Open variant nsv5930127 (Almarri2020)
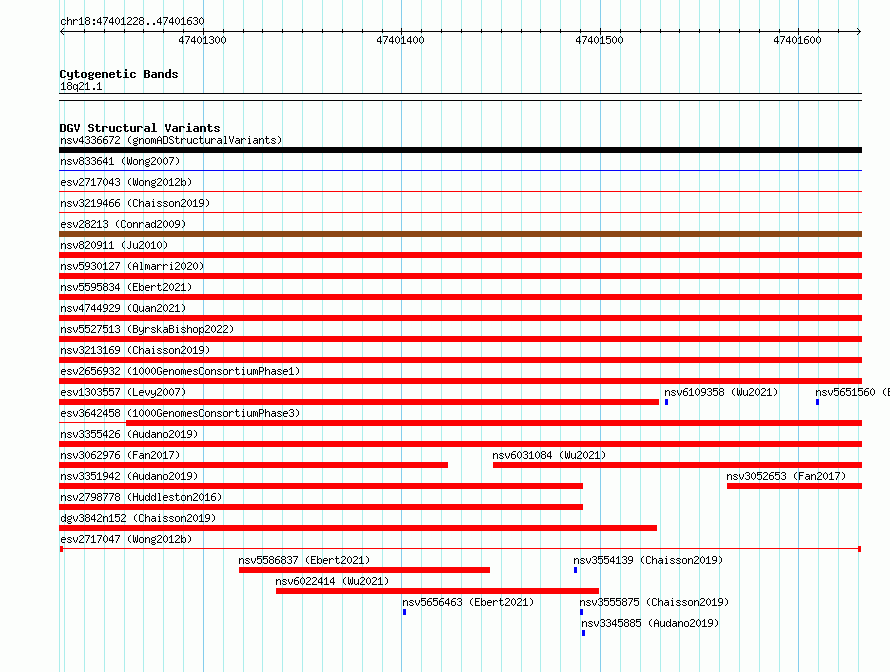890x672 pixels. (132, 266)
